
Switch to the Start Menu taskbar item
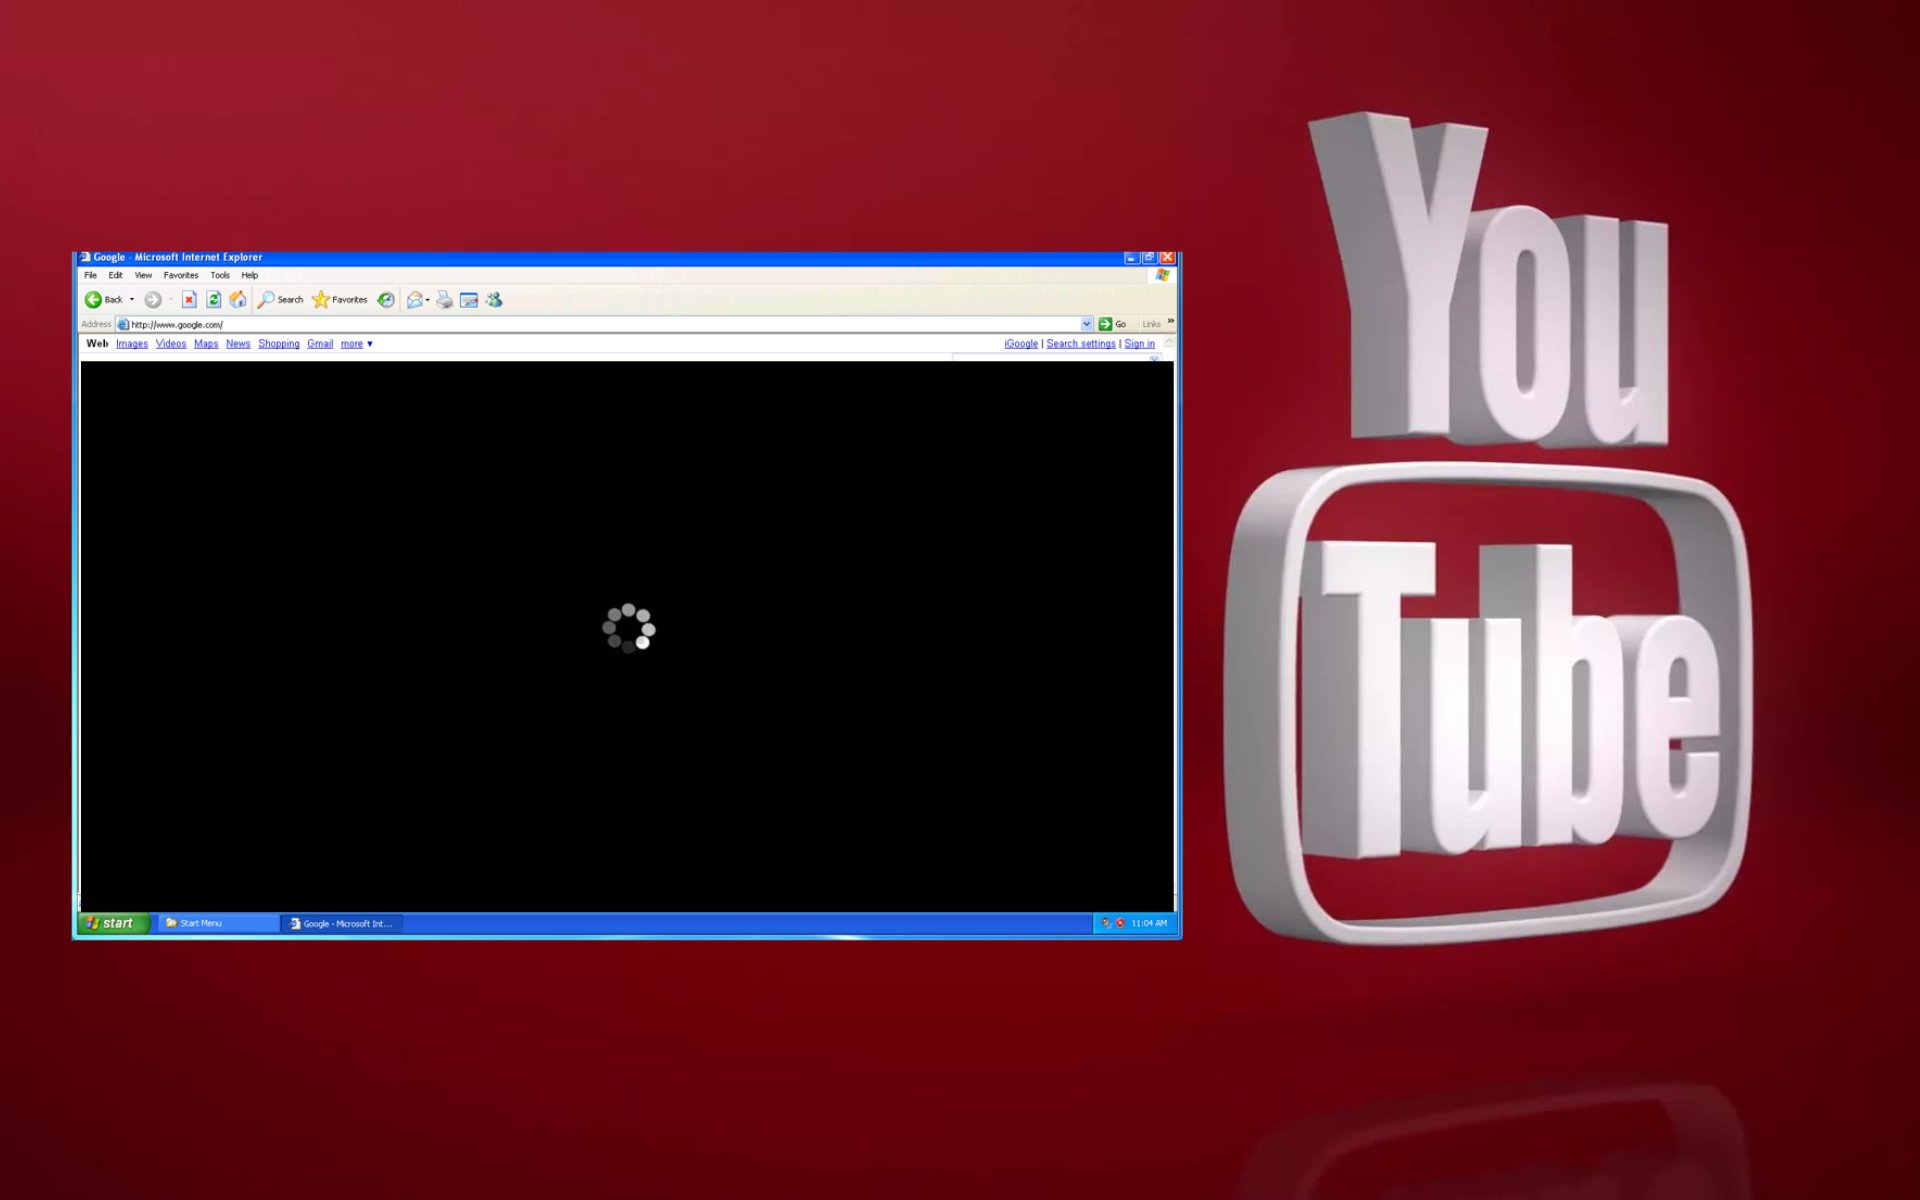click(x=219, y=923)
